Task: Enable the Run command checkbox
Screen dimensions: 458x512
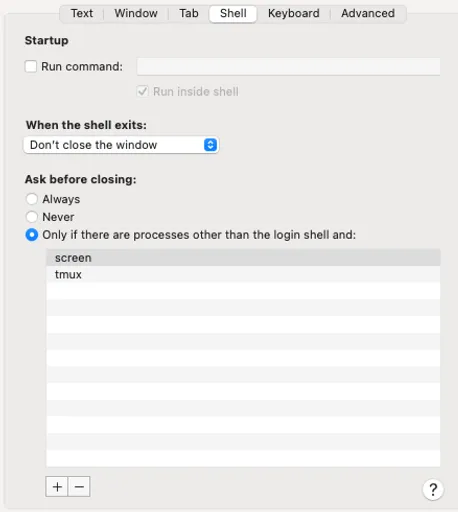Action: (31, 66)
